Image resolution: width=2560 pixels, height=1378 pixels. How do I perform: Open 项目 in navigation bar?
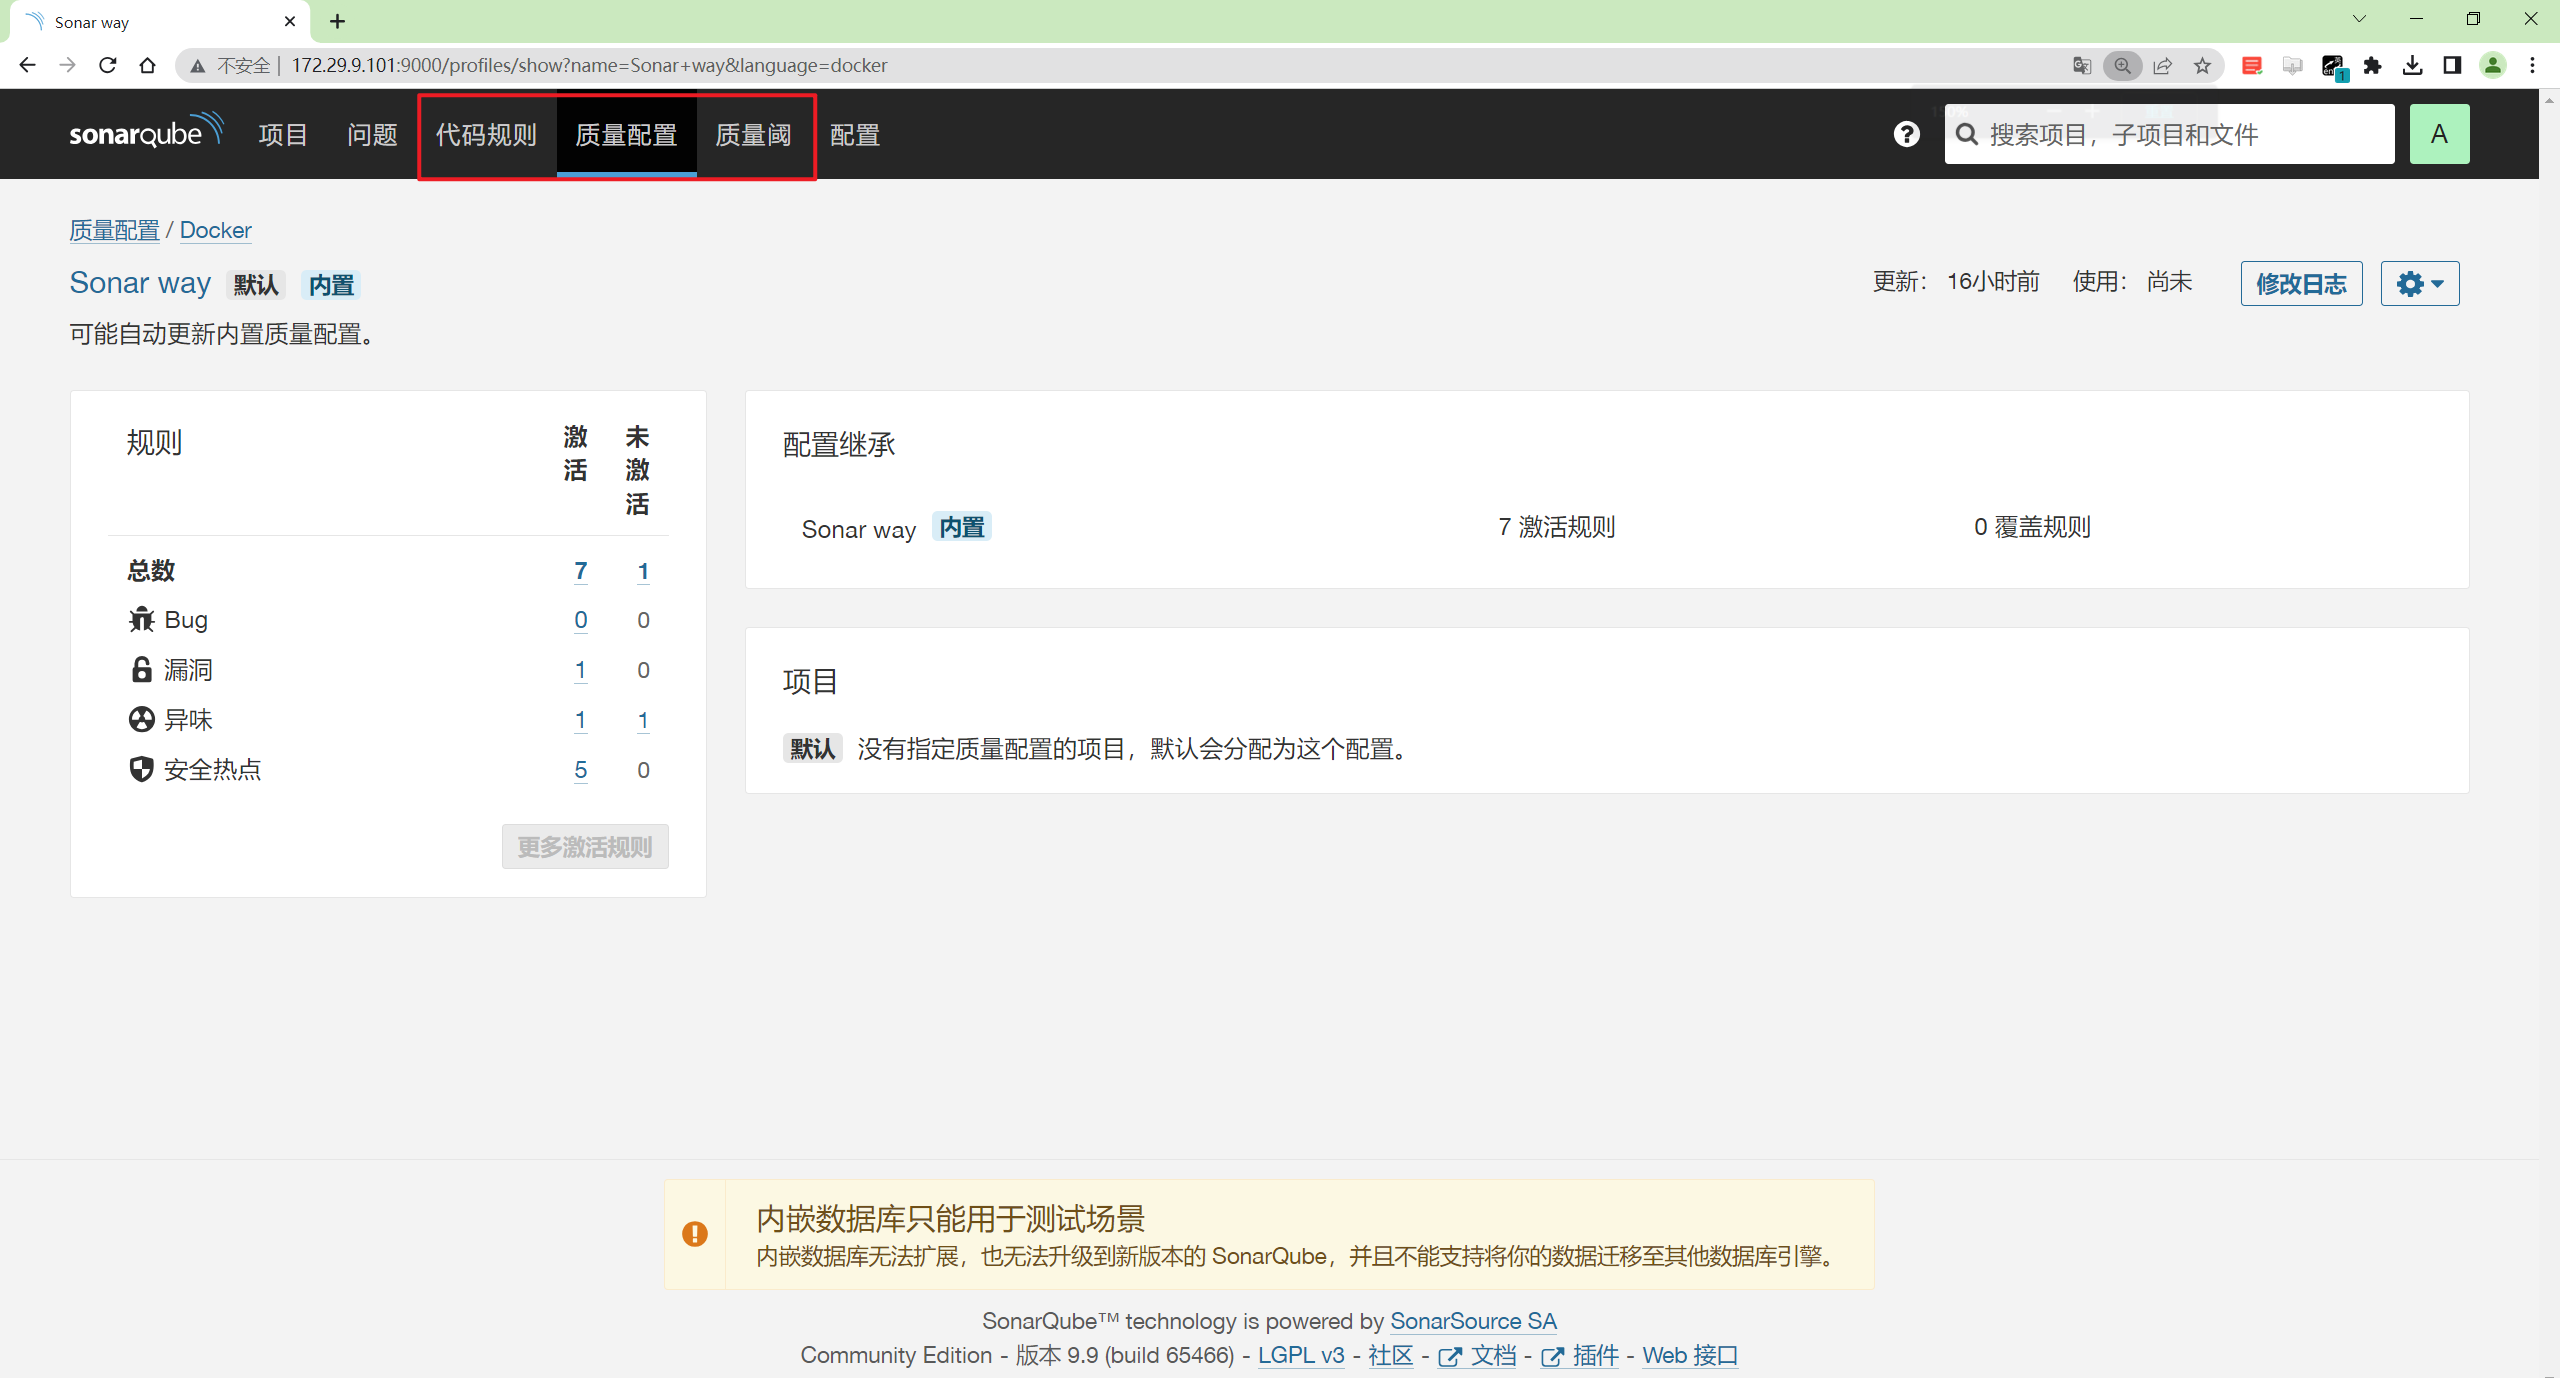pyautogui.click(x=283, y=134)
